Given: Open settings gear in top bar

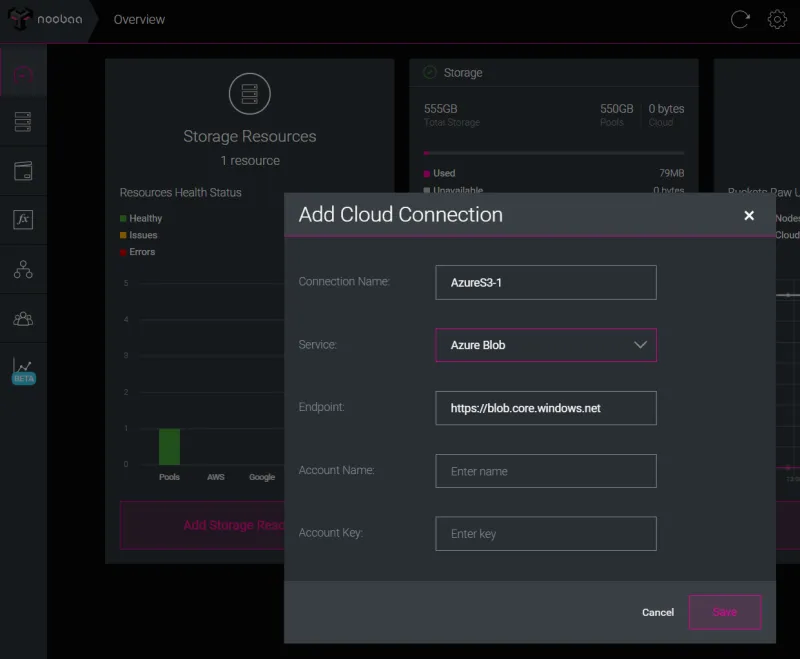Looking at the screenshot, I should click(x=776, y=19).
